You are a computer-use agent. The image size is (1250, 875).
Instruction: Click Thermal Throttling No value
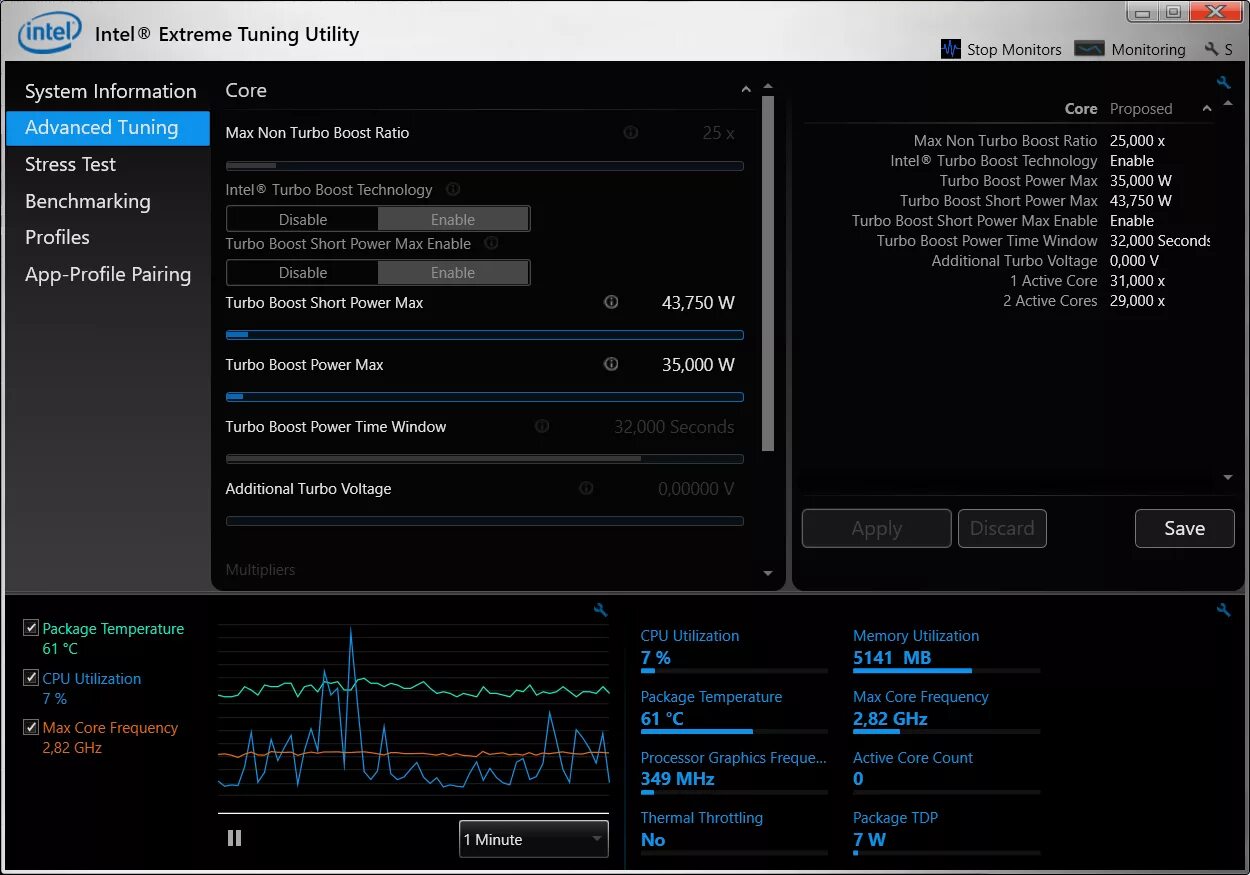[653, 840]
